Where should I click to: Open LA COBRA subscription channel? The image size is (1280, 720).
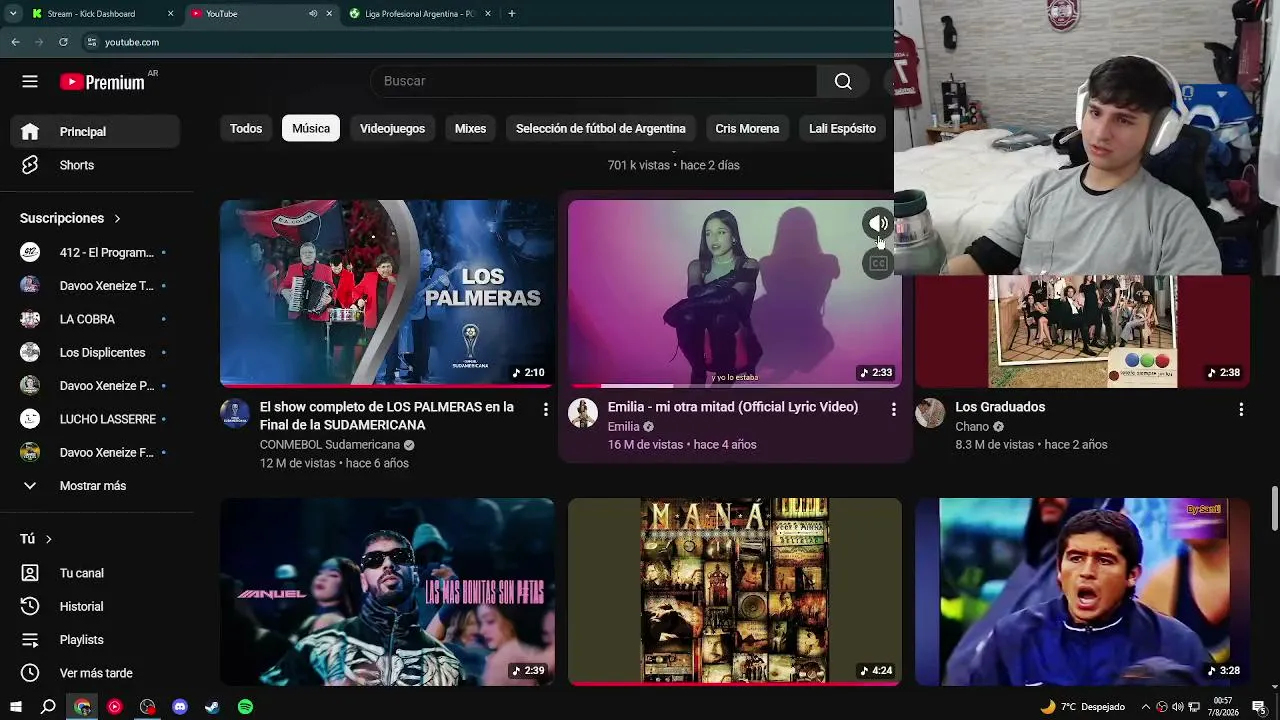pos(96,319)
